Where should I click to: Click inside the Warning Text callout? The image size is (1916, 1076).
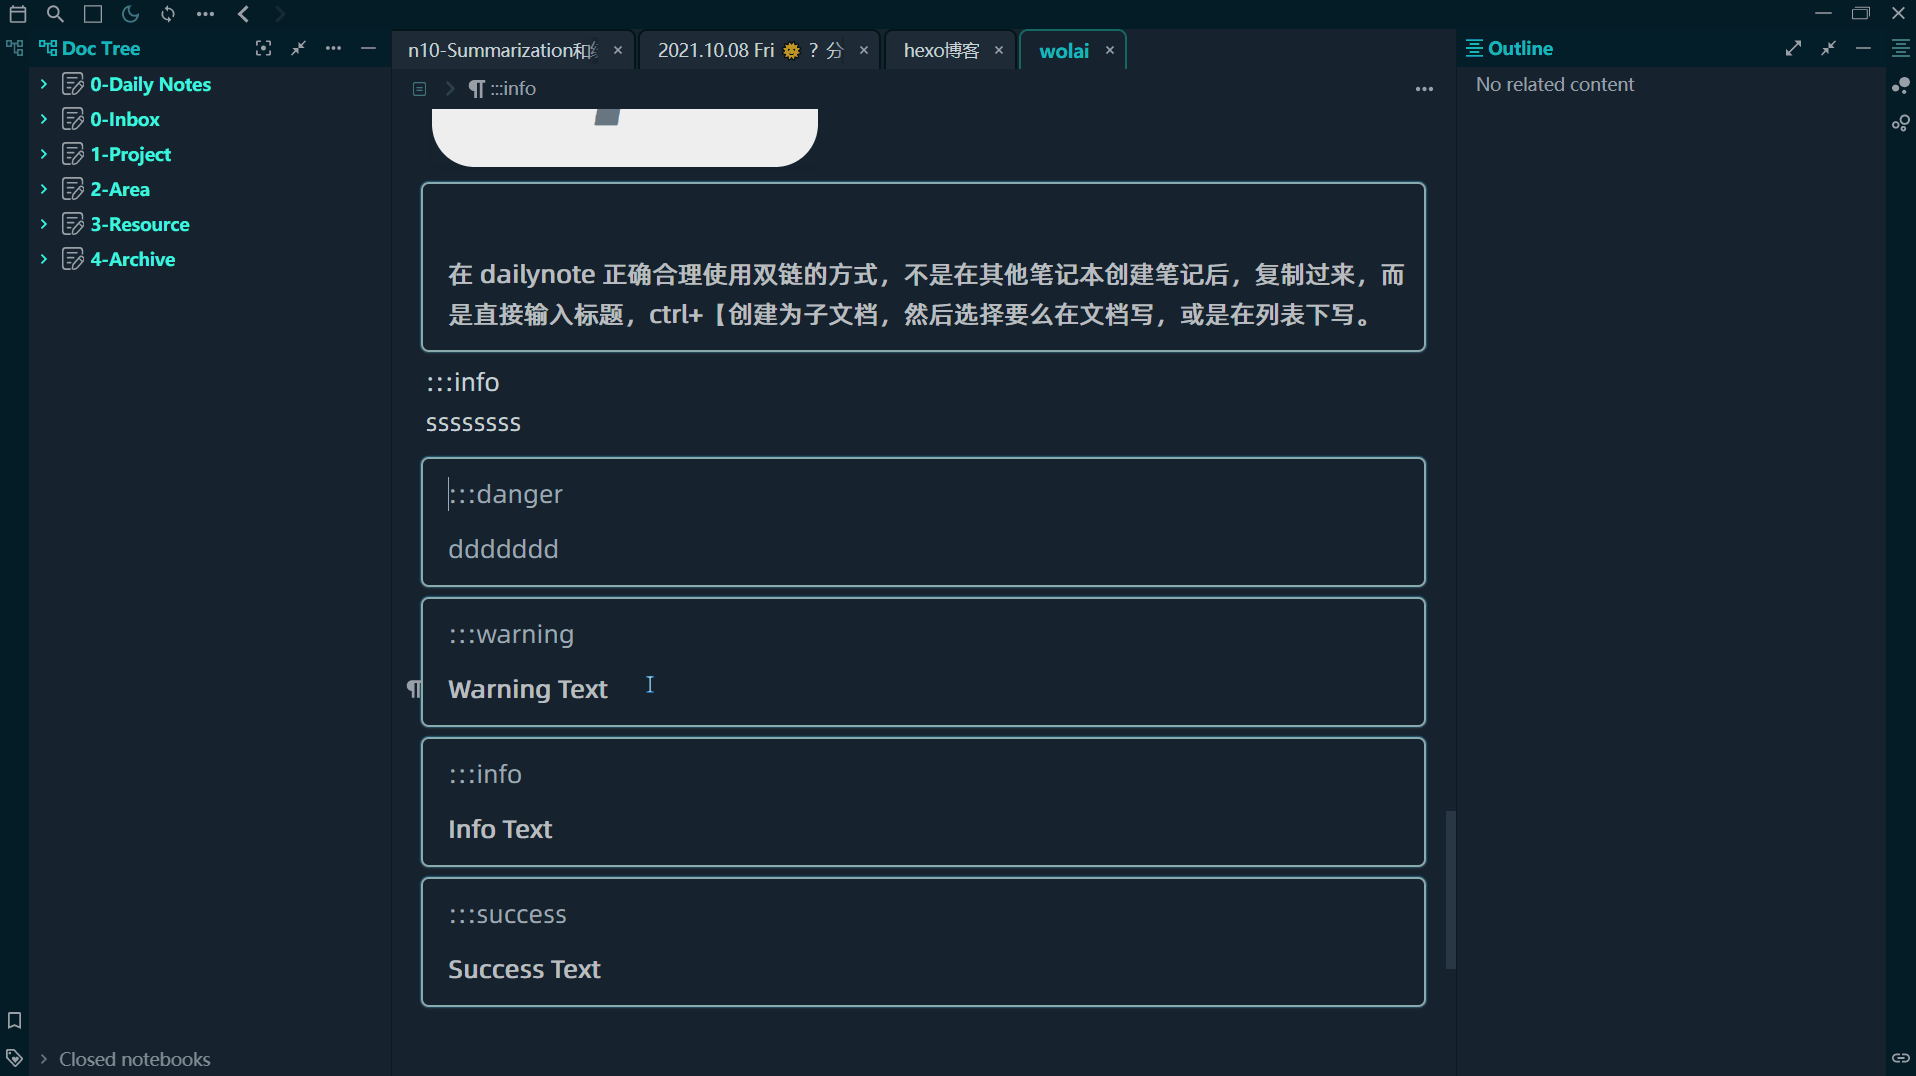(527, 689)
